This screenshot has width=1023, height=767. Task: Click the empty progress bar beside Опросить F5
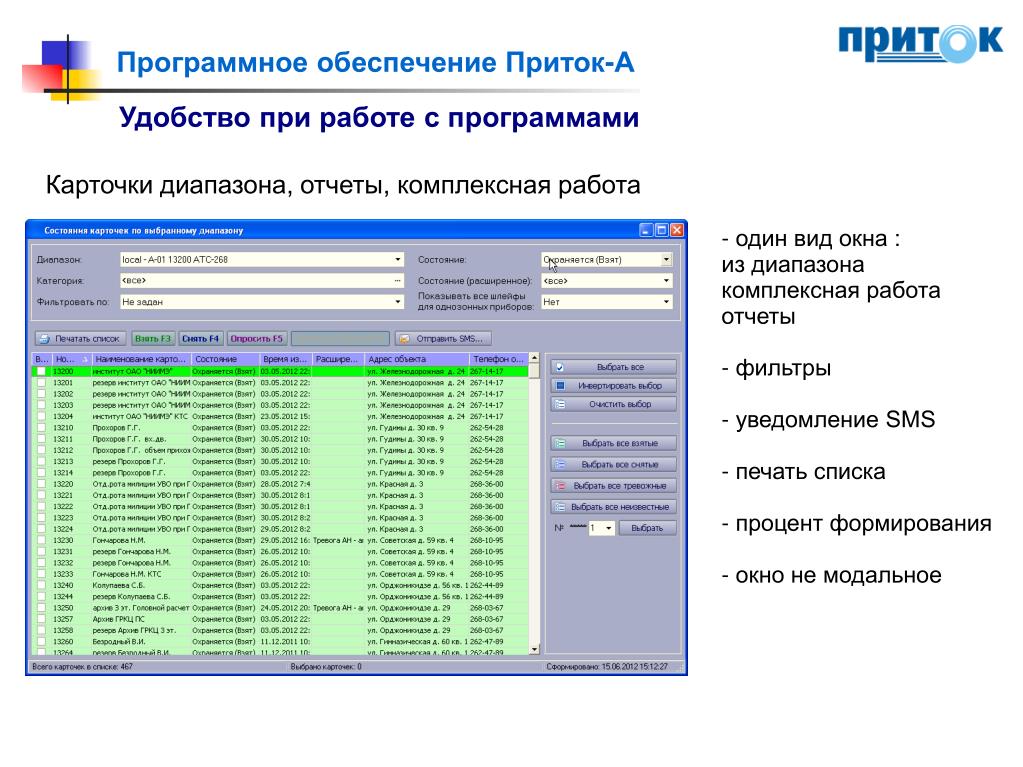coord(340,338)
